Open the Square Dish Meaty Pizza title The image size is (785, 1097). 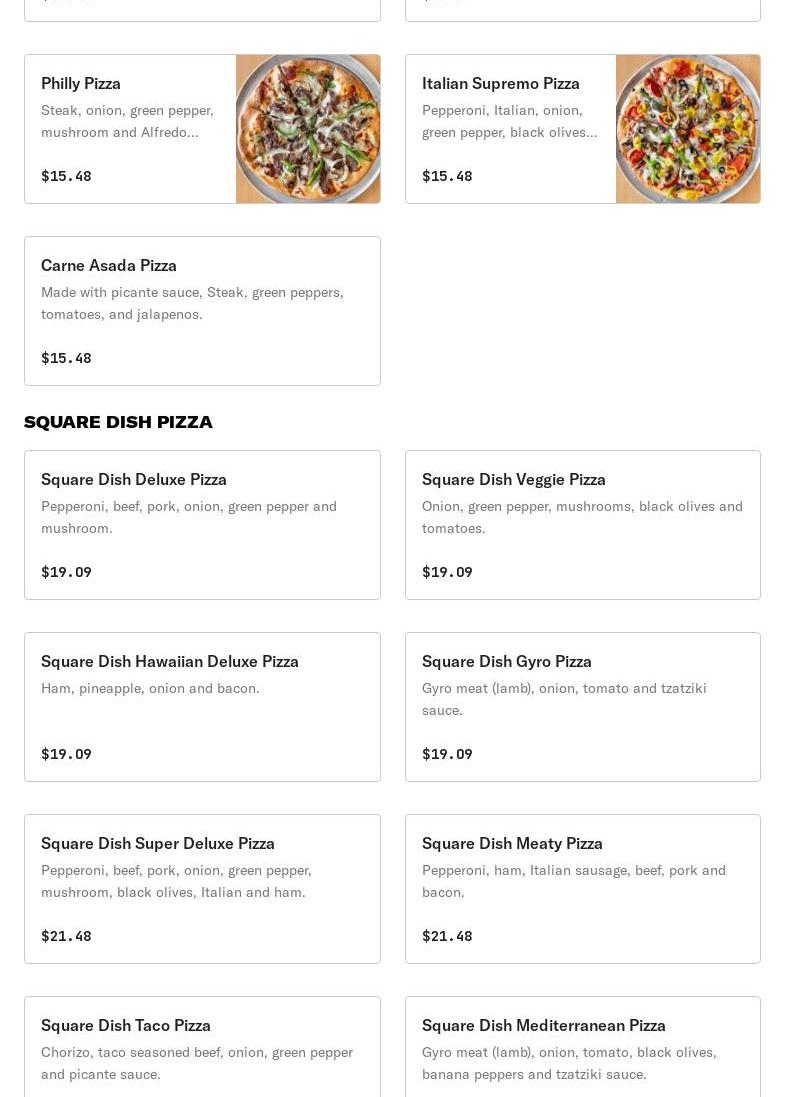point(512,843)
